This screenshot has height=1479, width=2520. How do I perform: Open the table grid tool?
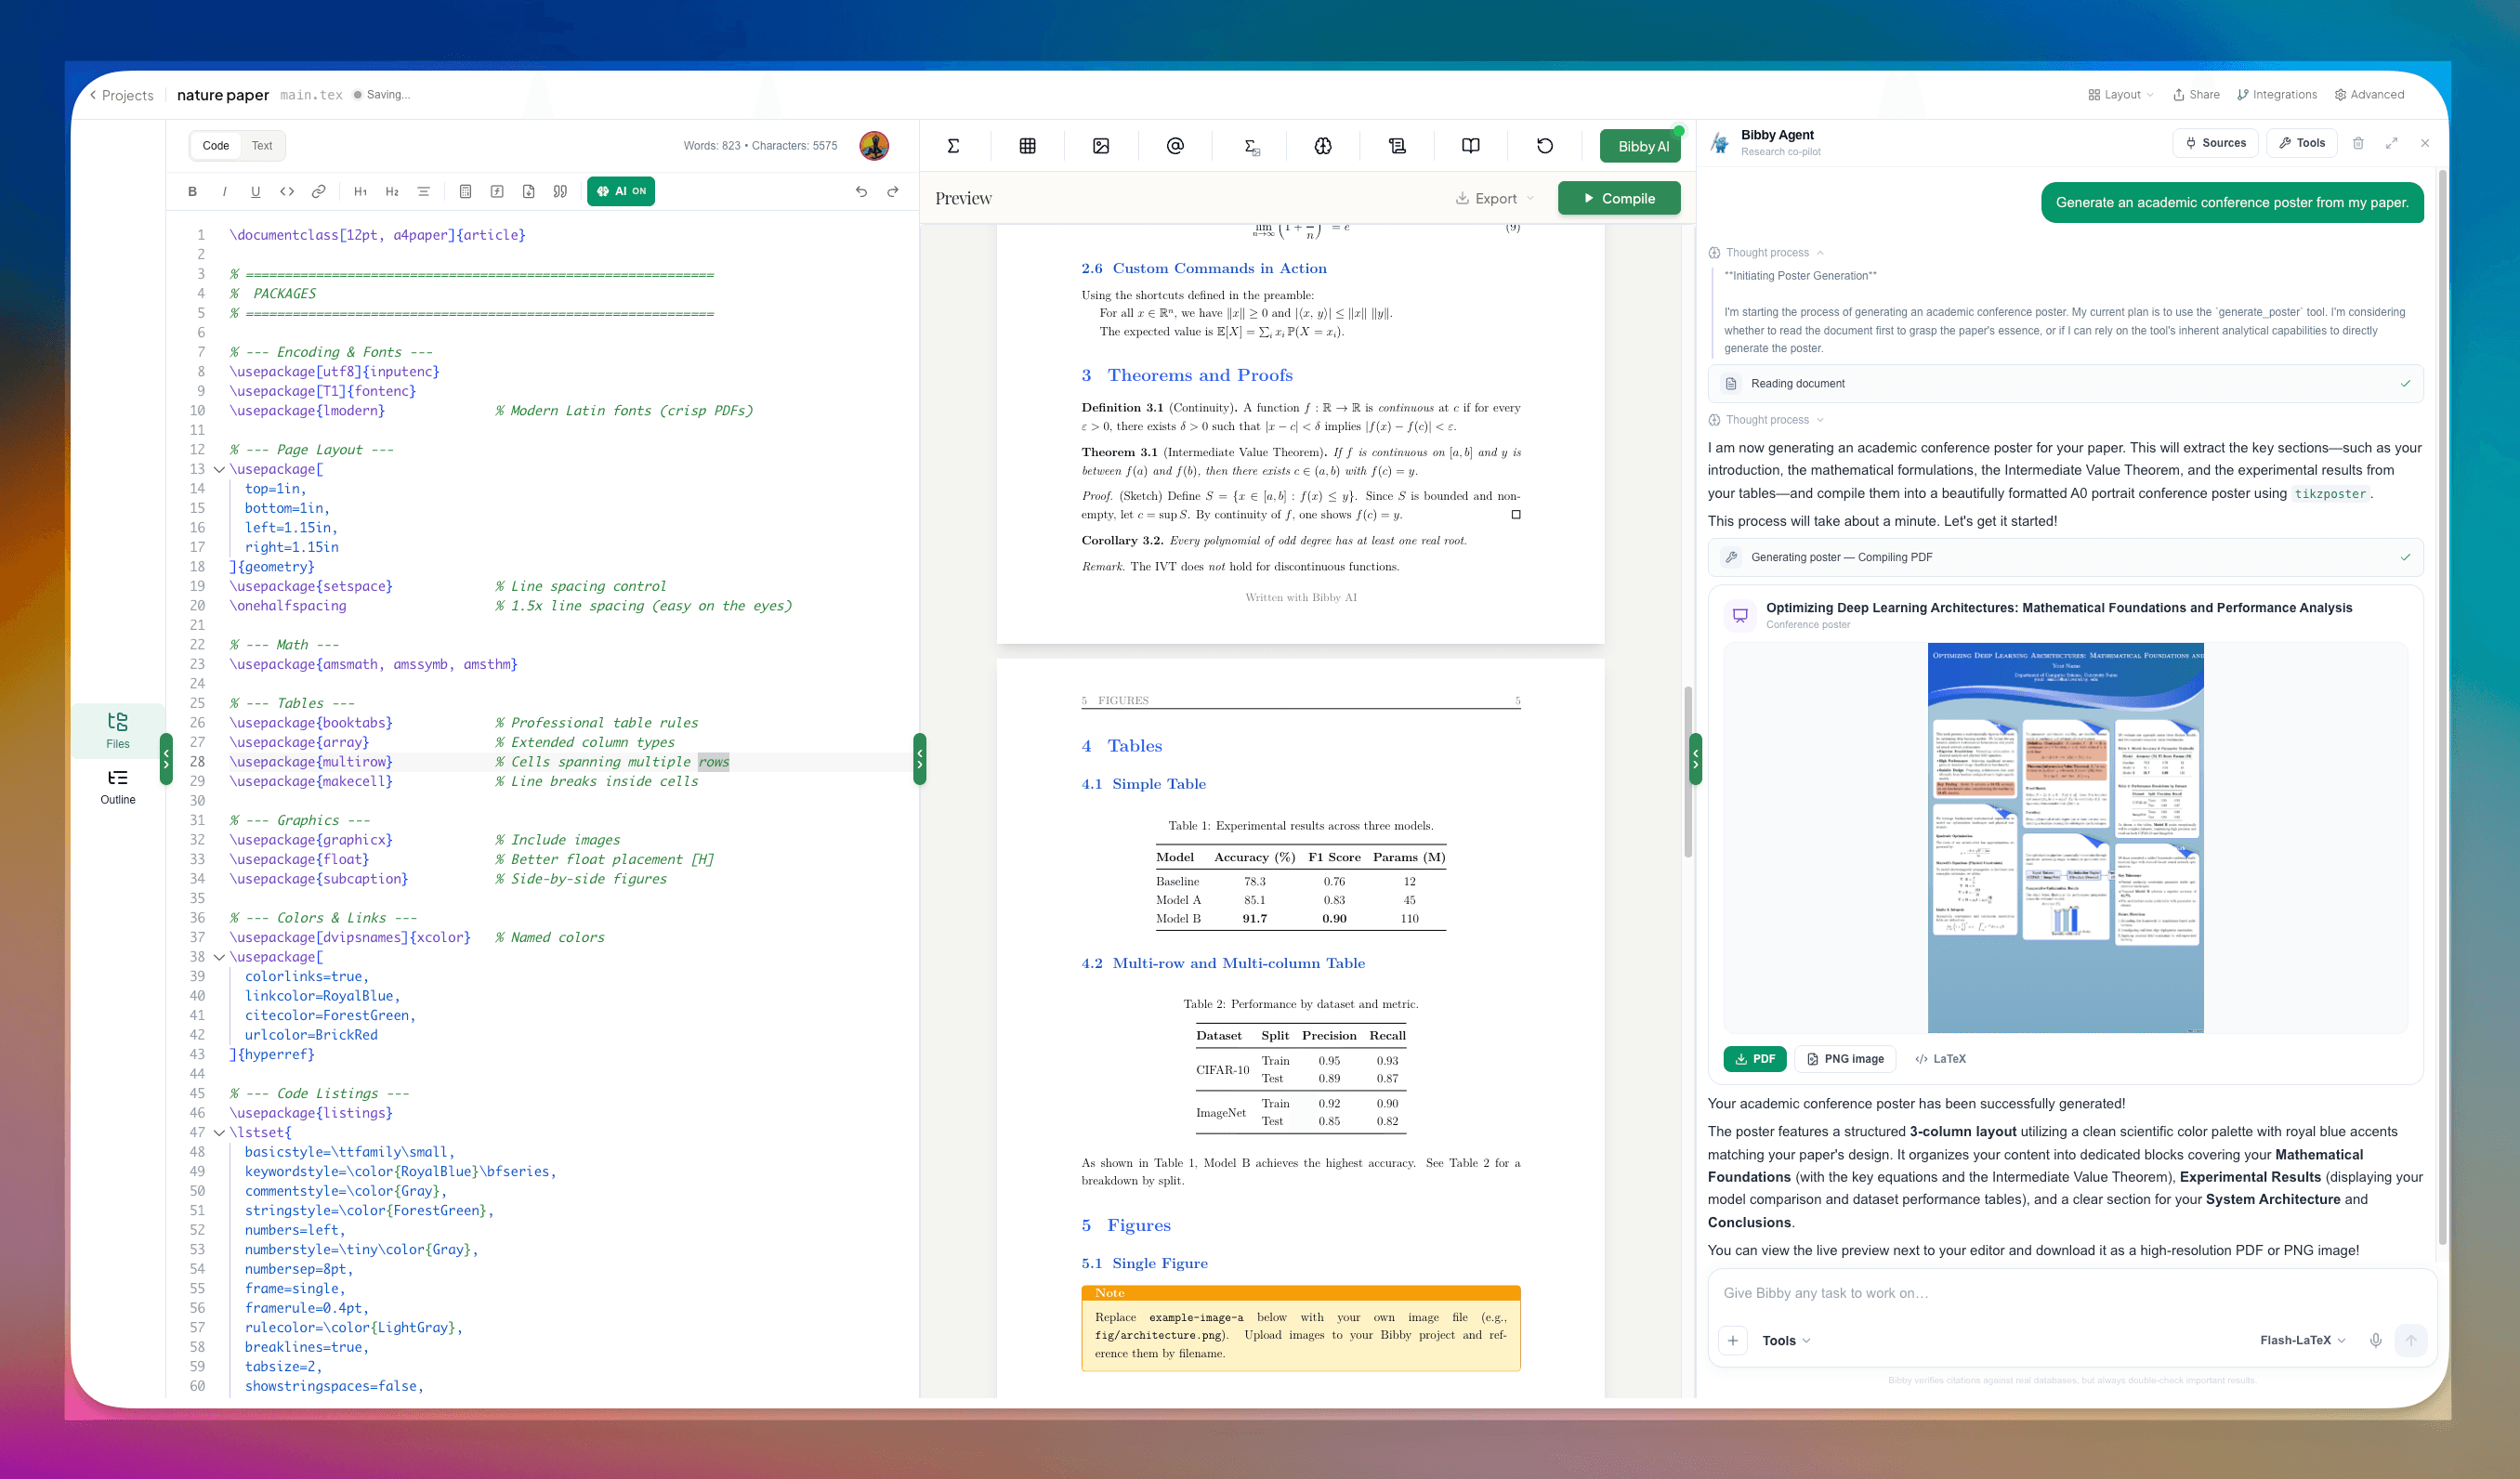pos(1027,146)
